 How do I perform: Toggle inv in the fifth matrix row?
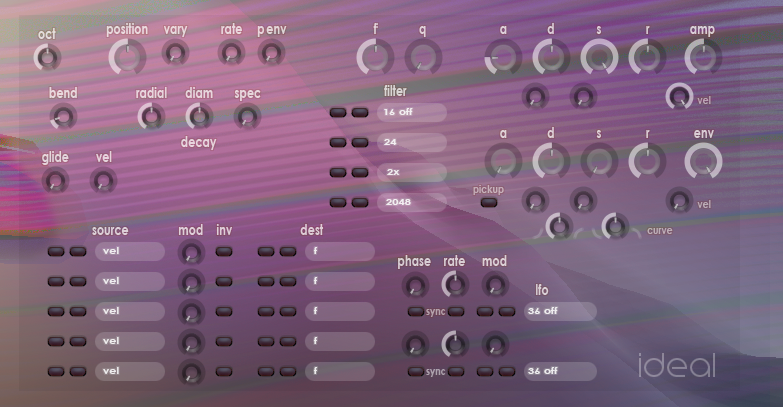[x=224, y=372]
